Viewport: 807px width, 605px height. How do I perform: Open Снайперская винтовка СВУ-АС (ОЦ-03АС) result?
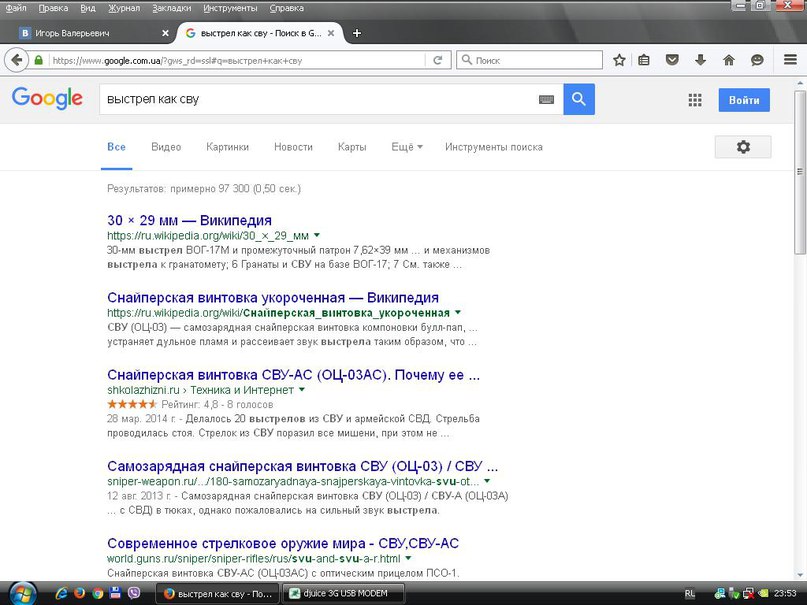pos(293,375)
